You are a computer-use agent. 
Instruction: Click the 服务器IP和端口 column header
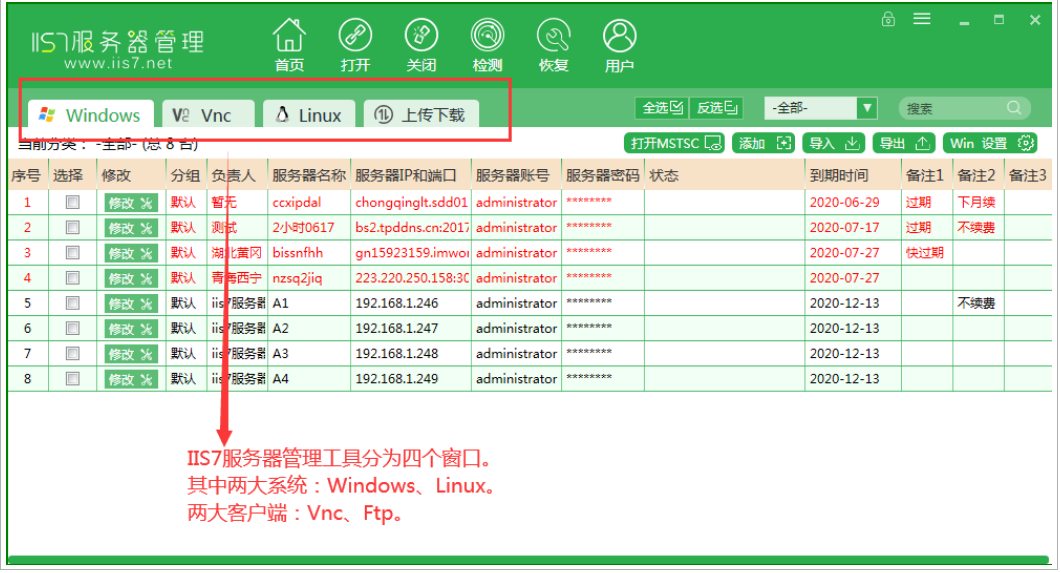(411, 175)
